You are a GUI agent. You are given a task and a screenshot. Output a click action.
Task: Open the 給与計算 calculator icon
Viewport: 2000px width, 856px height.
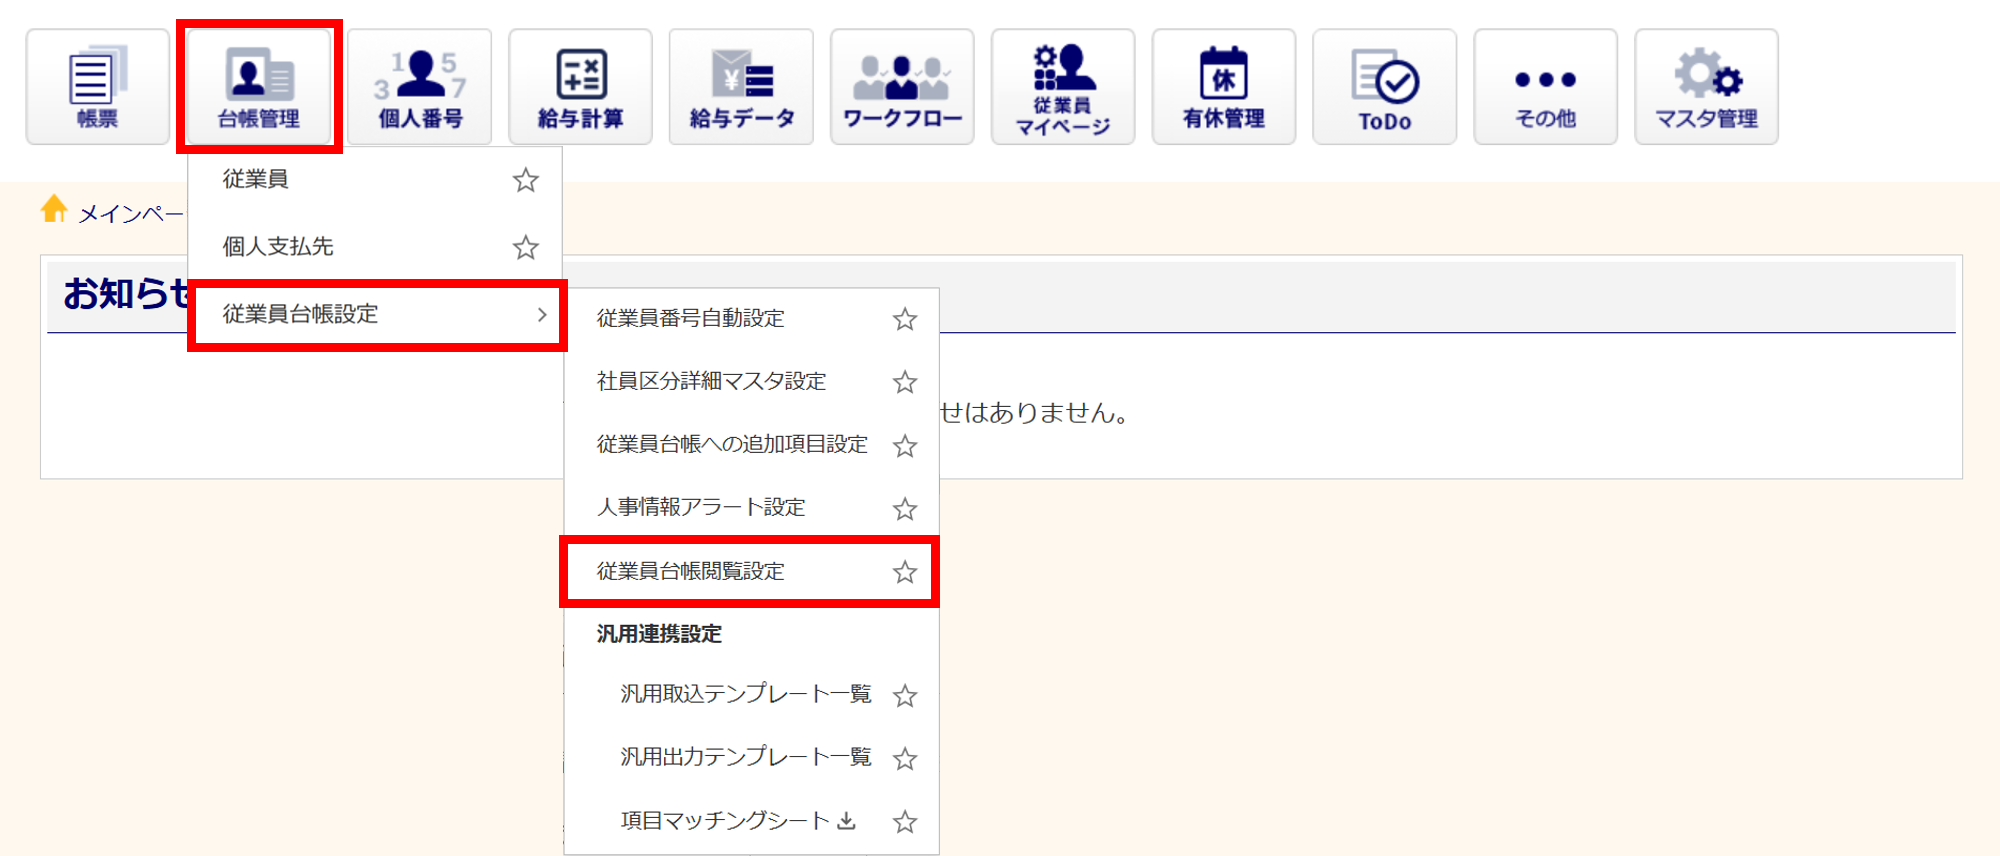tap(580, 87)
